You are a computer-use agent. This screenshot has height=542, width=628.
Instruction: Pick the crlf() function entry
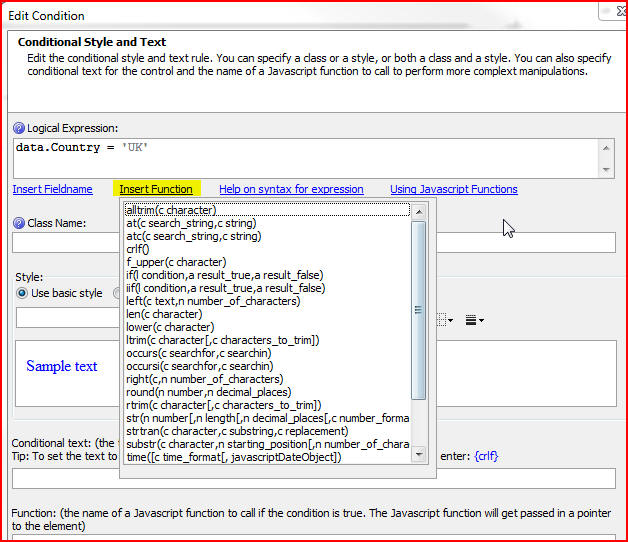(x=267, y=249)
